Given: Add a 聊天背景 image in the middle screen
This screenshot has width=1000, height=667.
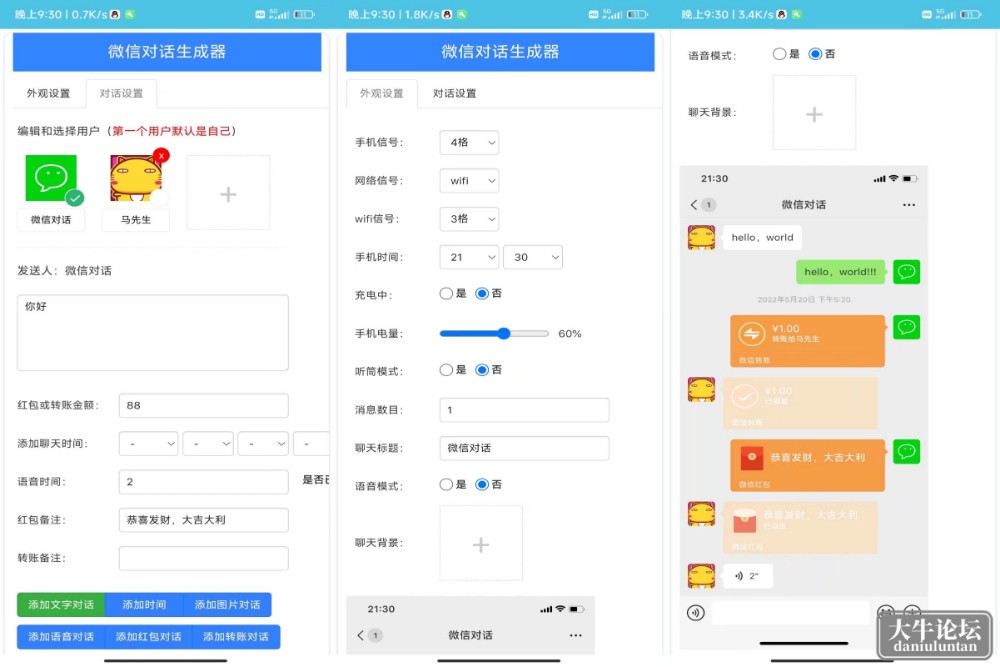Looking at the screenshot, I should [481, 543].
